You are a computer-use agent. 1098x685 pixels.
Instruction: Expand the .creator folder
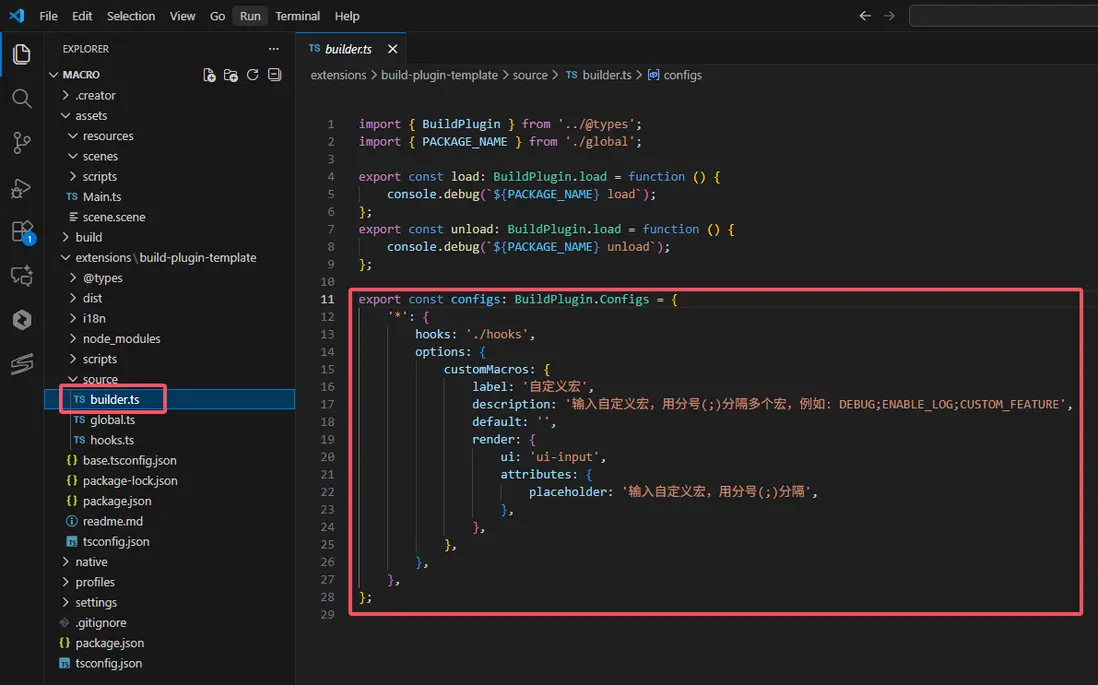coord(95,96)
